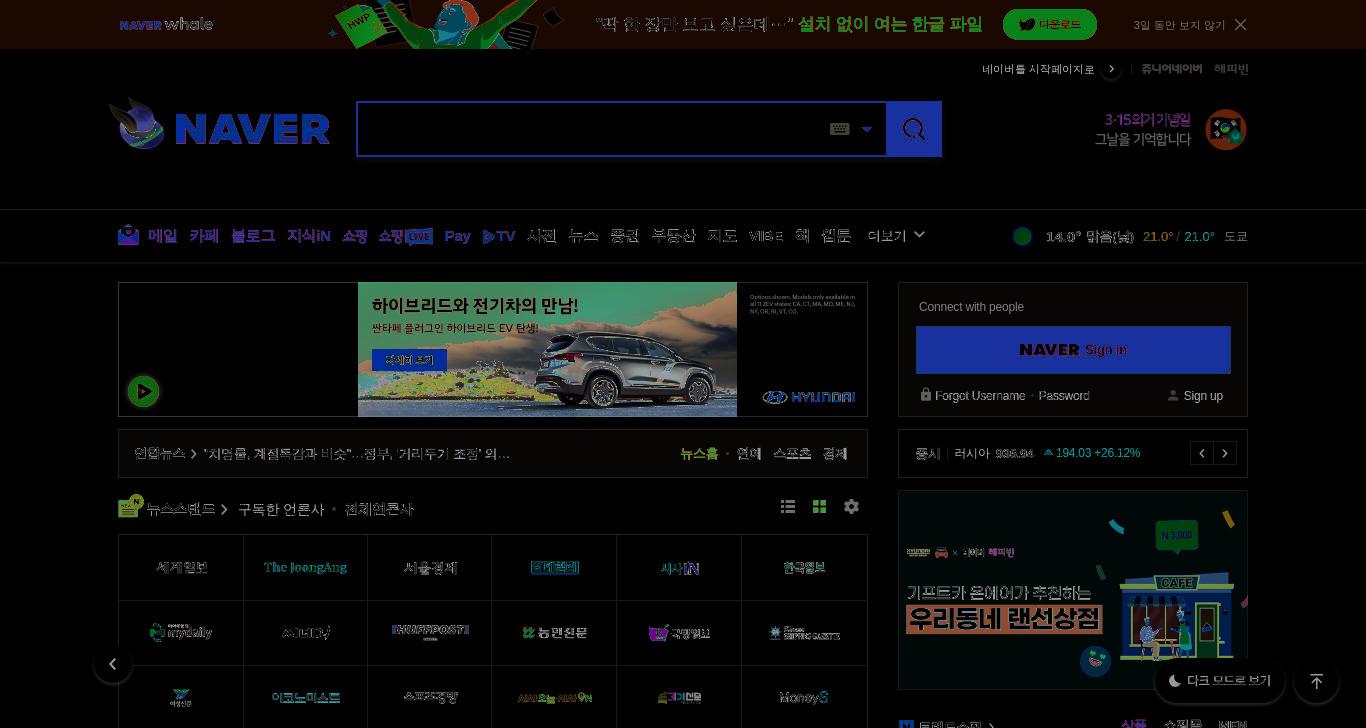This screenshot has height=728, width=1366.
Task: Click the Password recovery link
Action: [1064, 396]
